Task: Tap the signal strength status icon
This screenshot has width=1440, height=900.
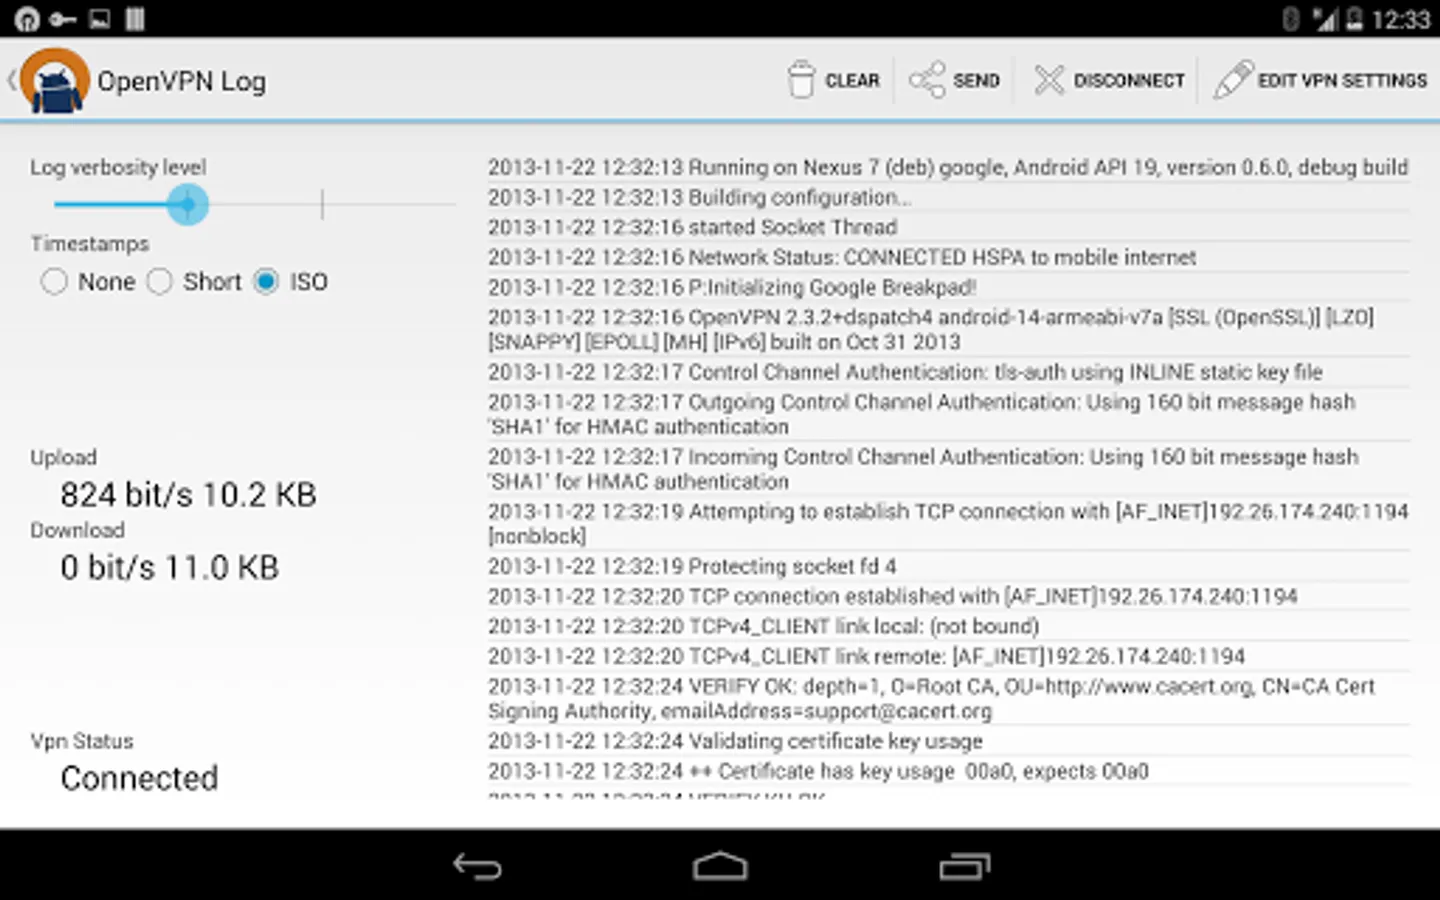Action: pos(1324,19)
